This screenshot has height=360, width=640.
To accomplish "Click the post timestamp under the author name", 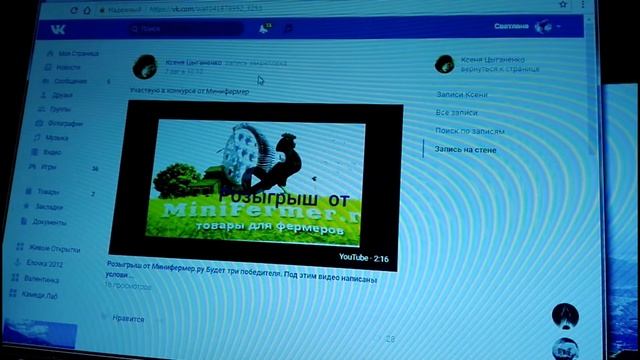I will click(184, 71).
